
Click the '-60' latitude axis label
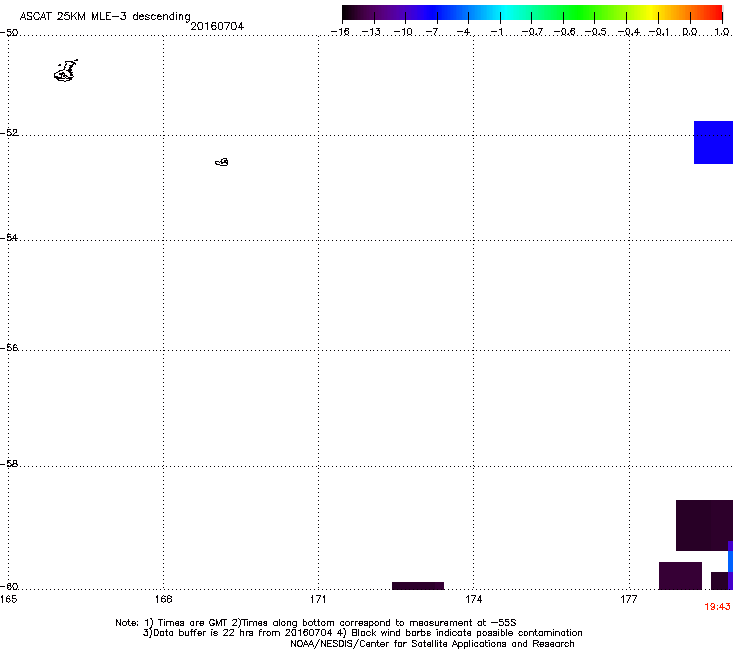pos(9,587)
